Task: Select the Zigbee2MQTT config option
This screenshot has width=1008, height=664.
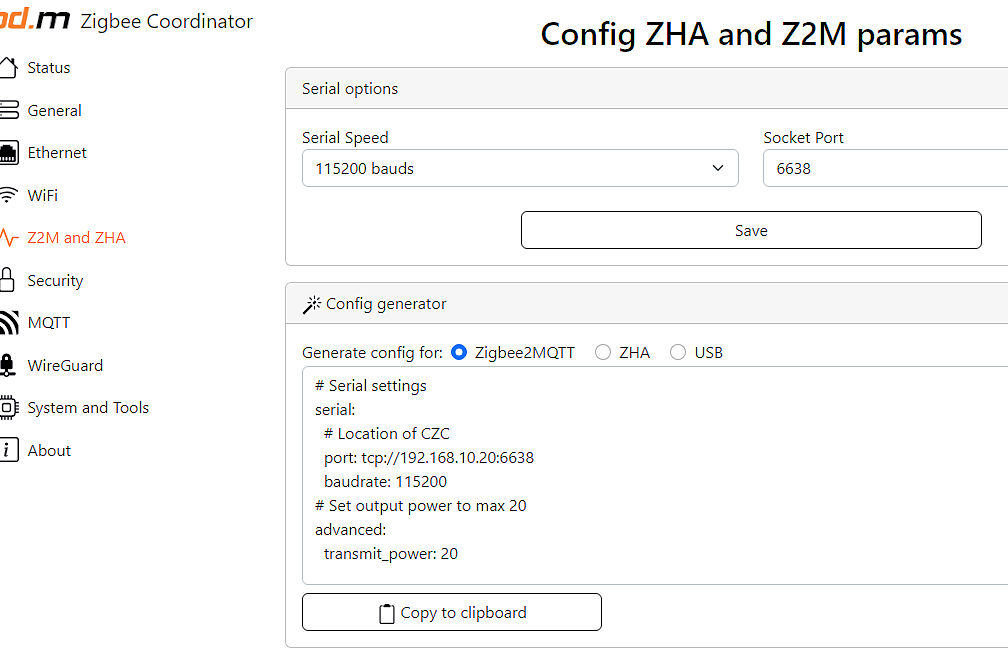Action: [x=459, y=352]
